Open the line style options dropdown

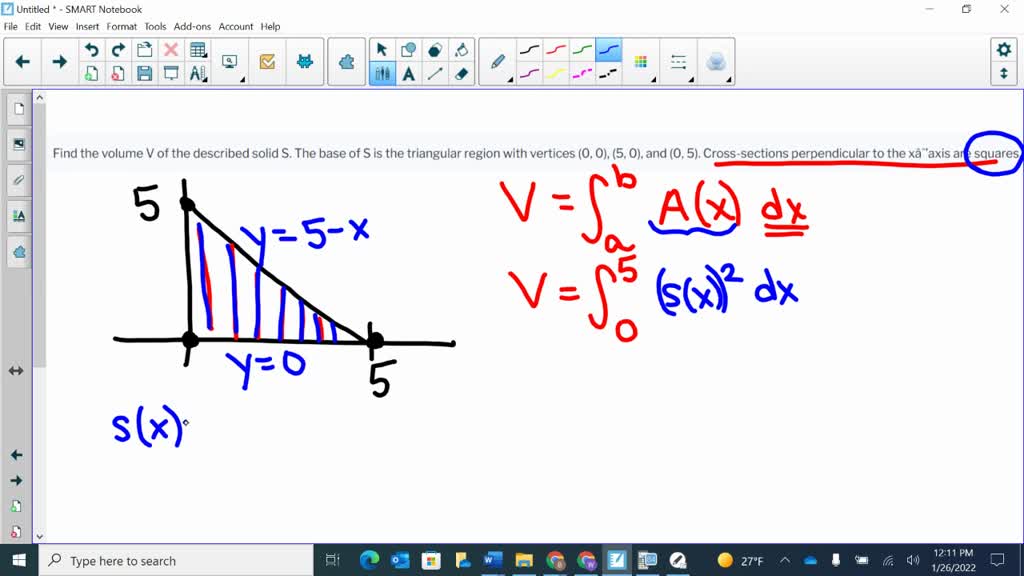point(692,79)
